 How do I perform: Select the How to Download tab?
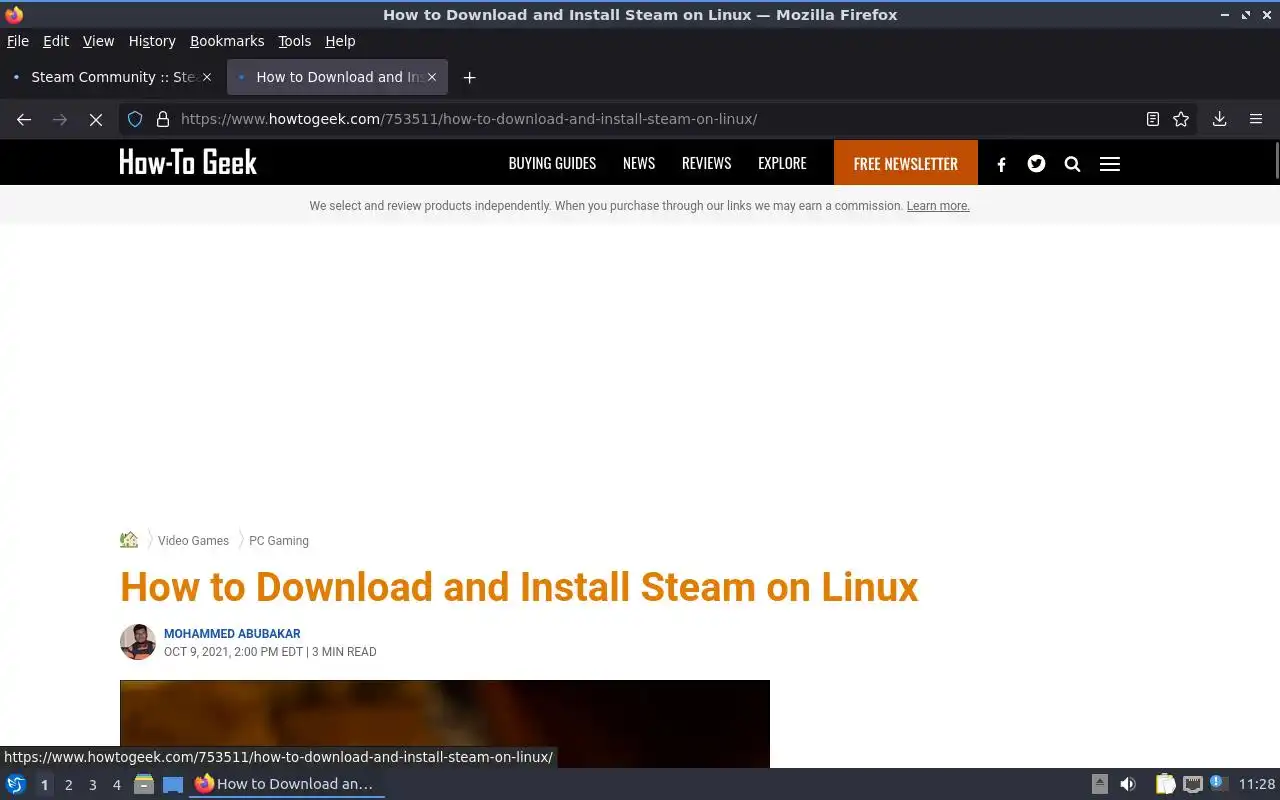[337, 77]
